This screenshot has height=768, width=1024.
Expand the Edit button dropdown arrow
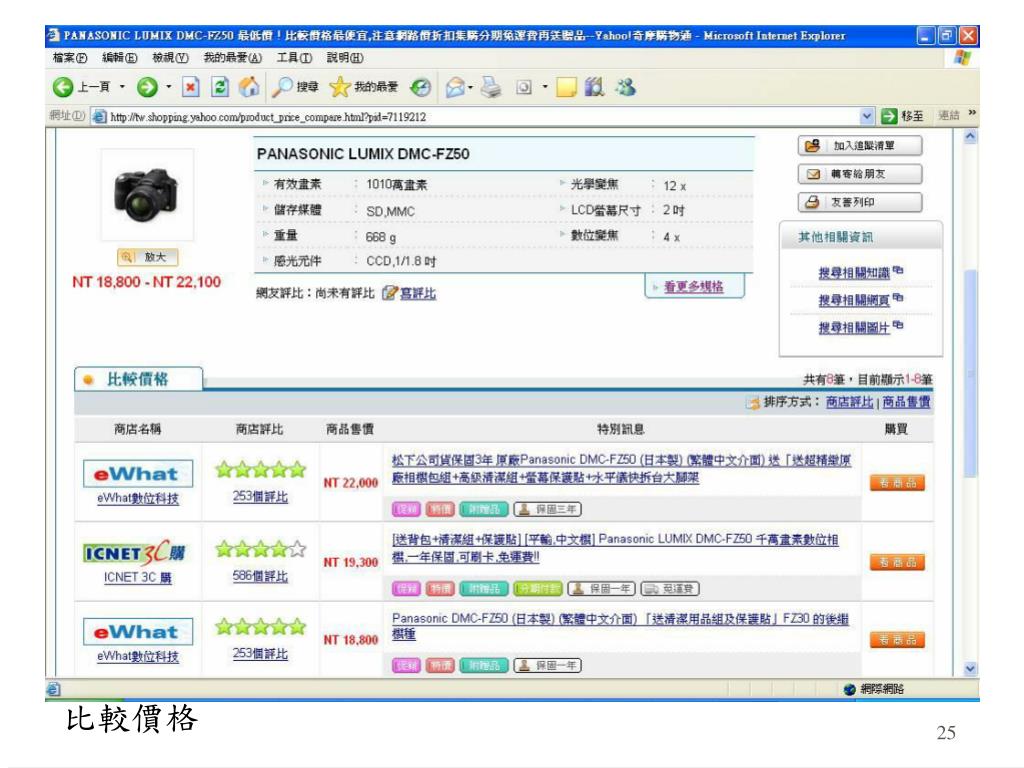[x=545, y=87]
